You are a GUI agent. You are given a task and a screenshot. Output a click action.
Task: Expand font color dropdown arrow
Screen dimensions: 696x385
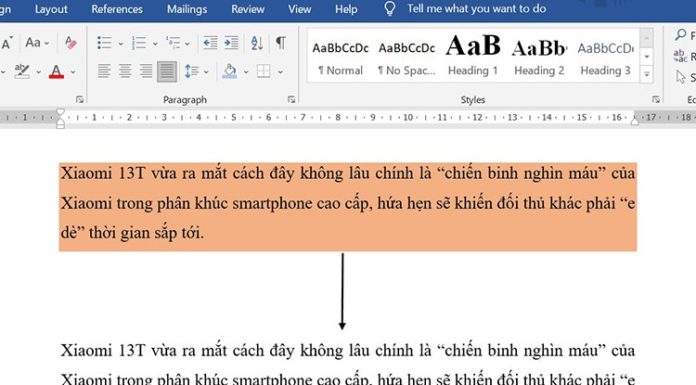coord(73,71)
